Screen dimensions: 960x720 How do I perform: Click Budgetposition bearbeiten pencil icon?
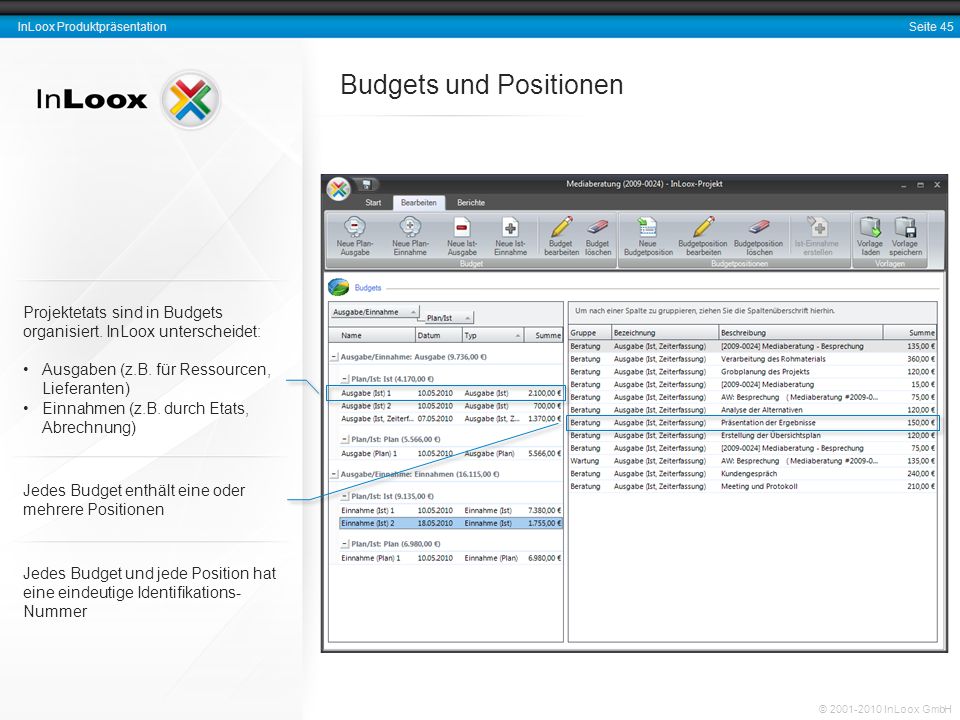tap(703, 227)
